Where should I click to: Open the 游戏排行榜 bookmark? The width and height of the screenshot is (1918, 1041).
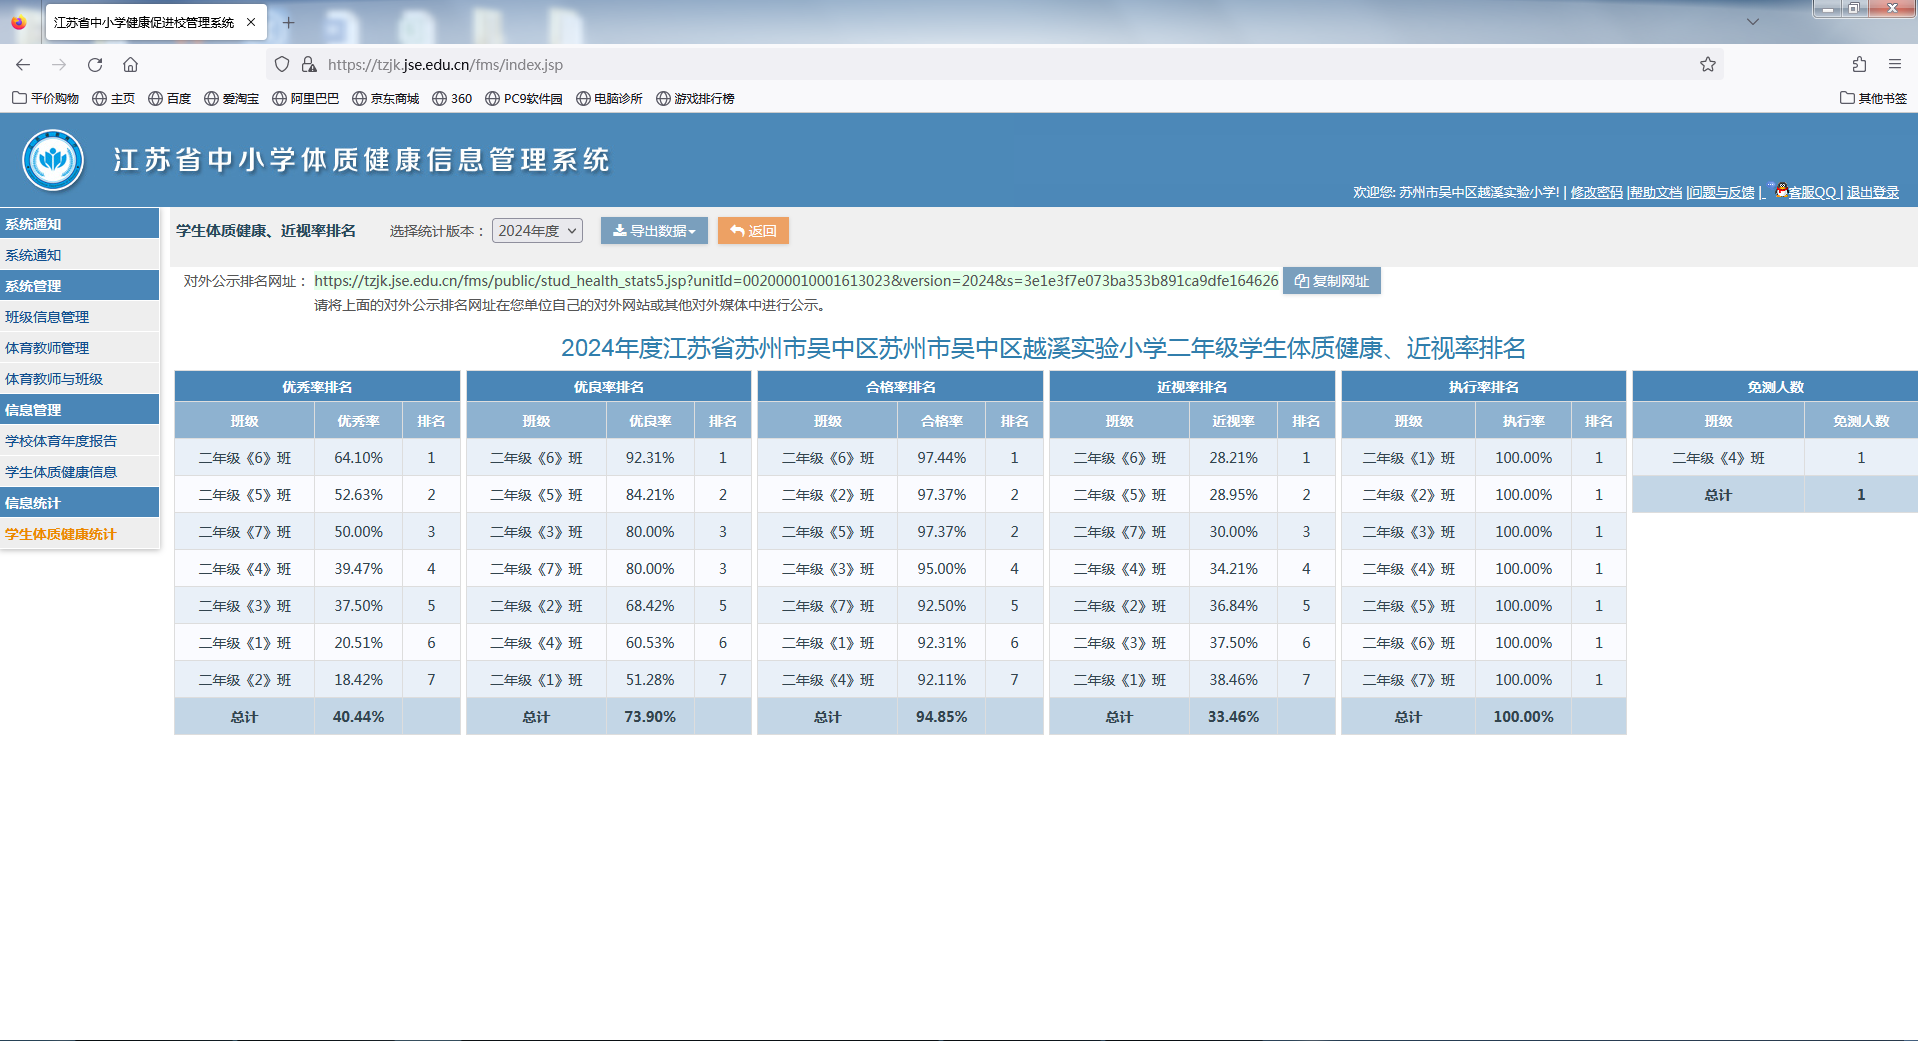pos(695,98)
